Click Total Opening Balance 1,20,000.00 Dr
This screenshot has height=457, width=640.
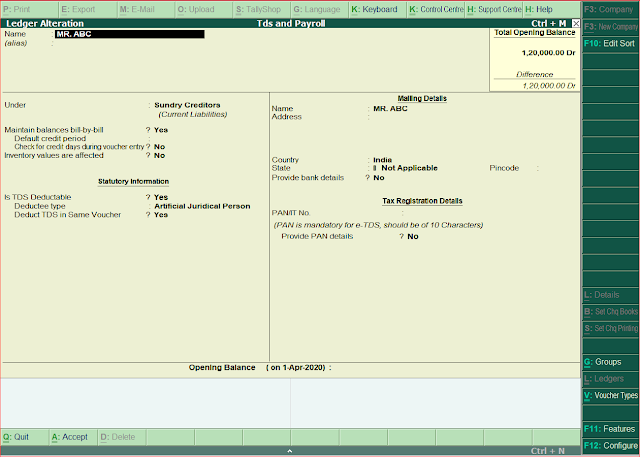(x=548, y=53)
